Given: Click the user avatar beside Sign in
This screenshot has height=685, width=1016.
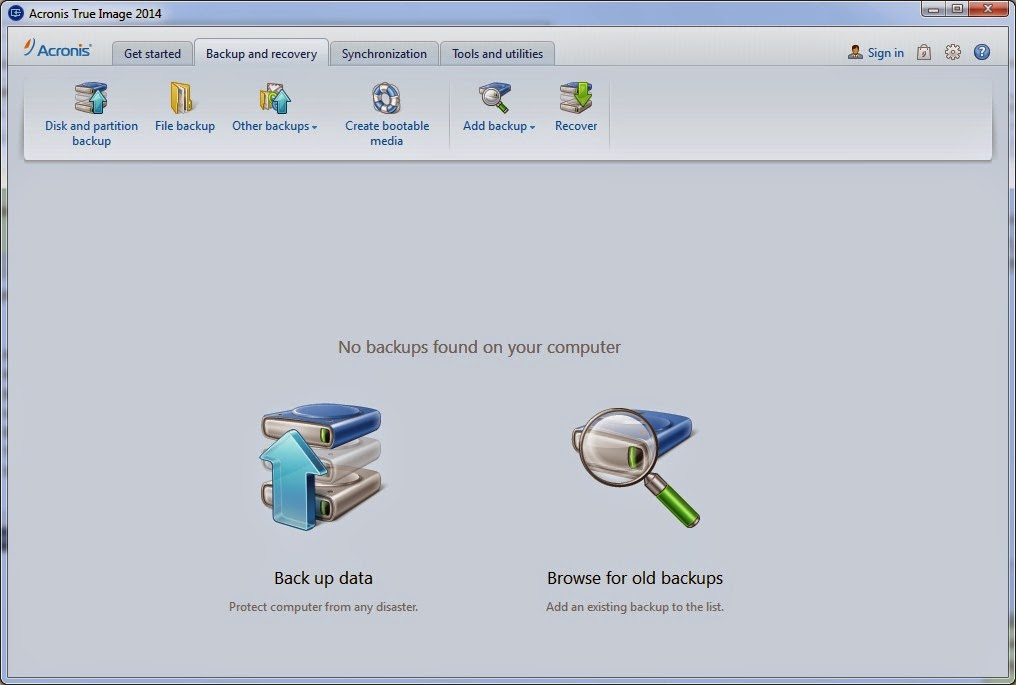Looking at the screenshot, I should coord(855,52).
